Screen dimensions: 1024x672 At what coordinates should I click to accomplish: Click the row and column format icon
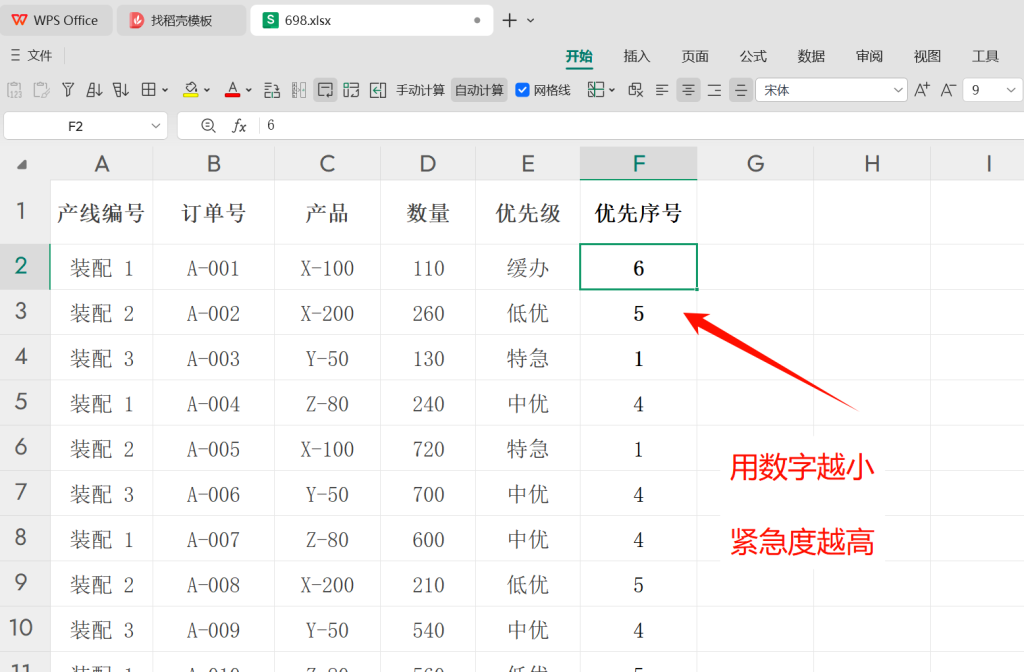pos(272,90)
